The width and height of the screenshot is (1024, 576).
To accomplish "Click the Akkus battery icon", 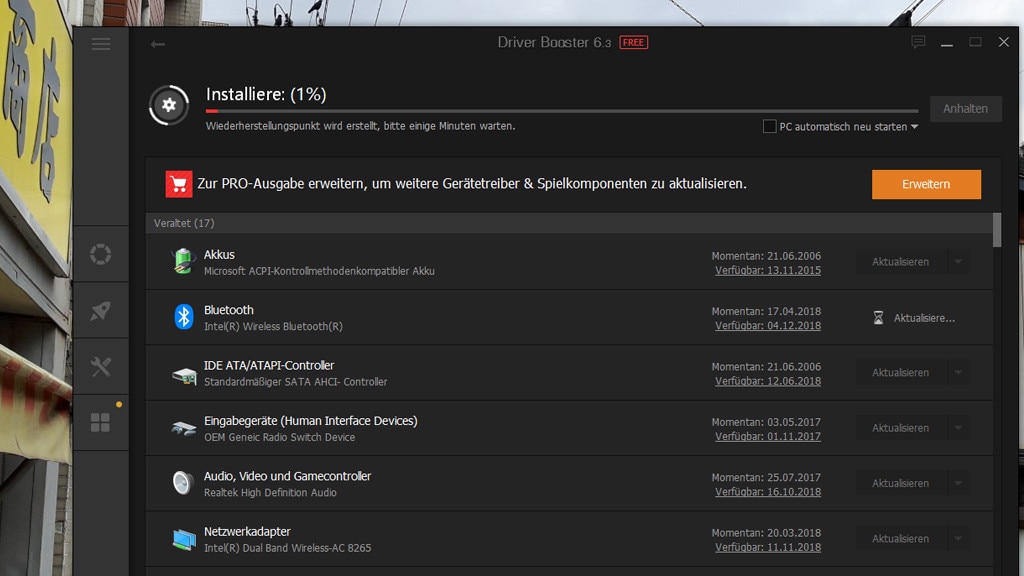I will coord(184,261).
